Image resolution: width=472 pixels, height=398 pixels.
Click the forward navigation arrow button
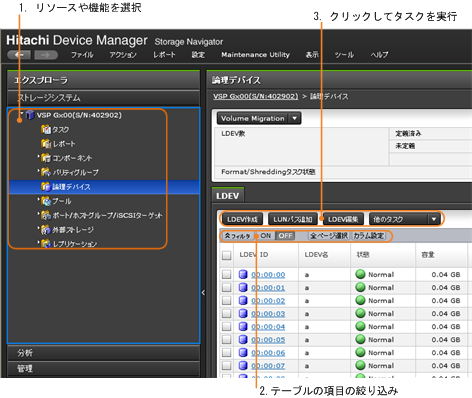coord(46,55)
